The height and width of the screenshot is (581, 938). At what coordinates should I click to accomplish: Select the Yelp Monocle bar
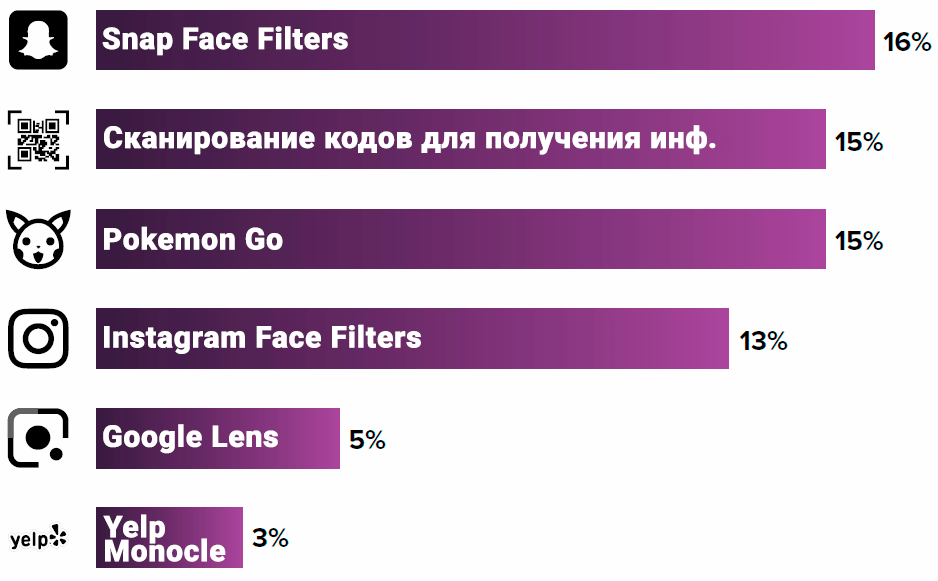tap(234, 538)
